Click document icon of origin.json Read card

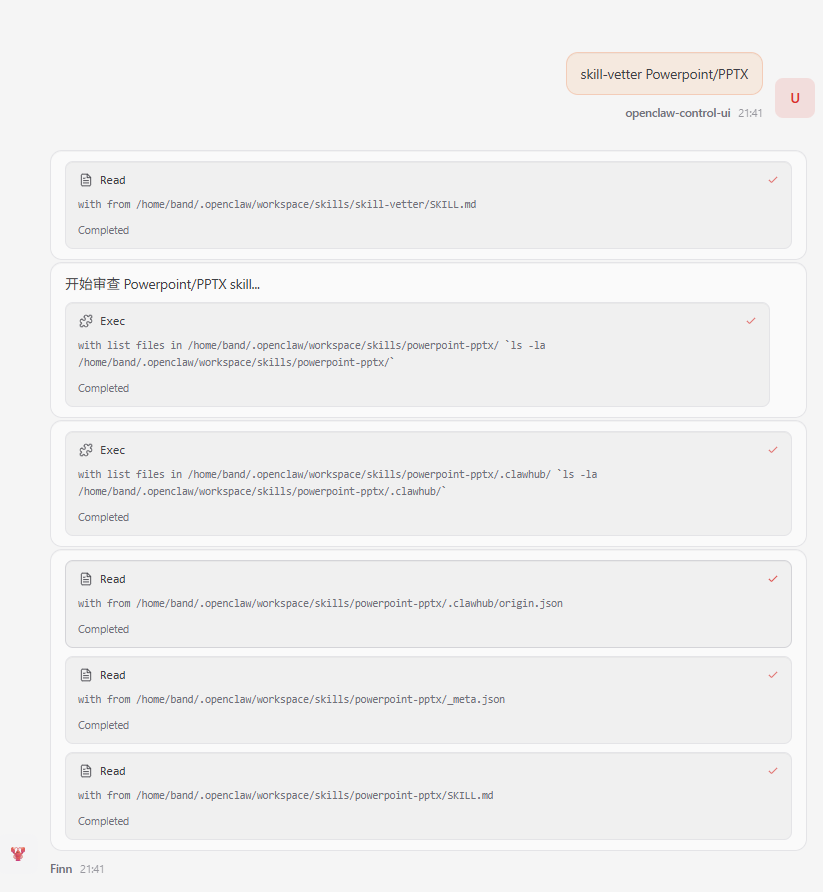[x=86, y=579]
